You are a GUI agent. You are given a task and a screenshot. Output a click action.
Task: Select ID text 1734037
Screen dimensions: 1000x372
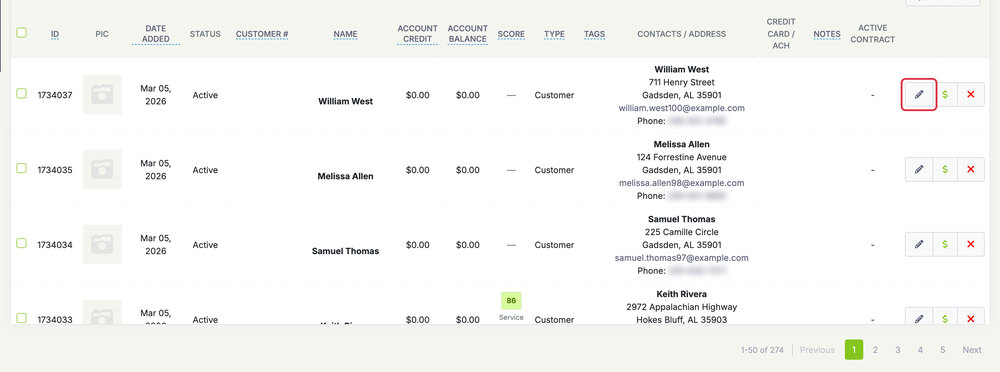[55, 95]
